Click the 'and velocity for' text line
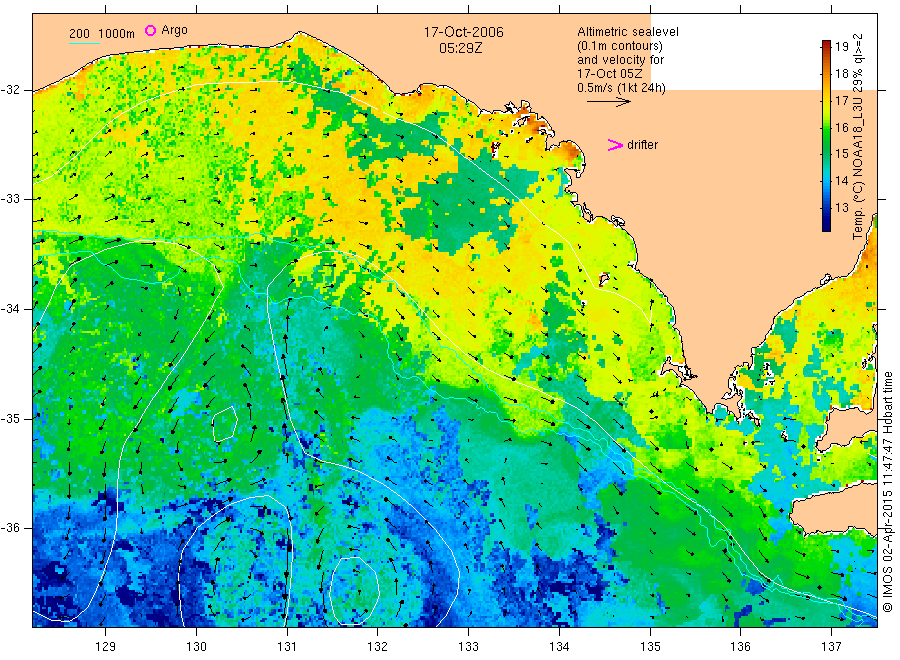The height and width of the screenshot is (660, 900). (620, 60)
